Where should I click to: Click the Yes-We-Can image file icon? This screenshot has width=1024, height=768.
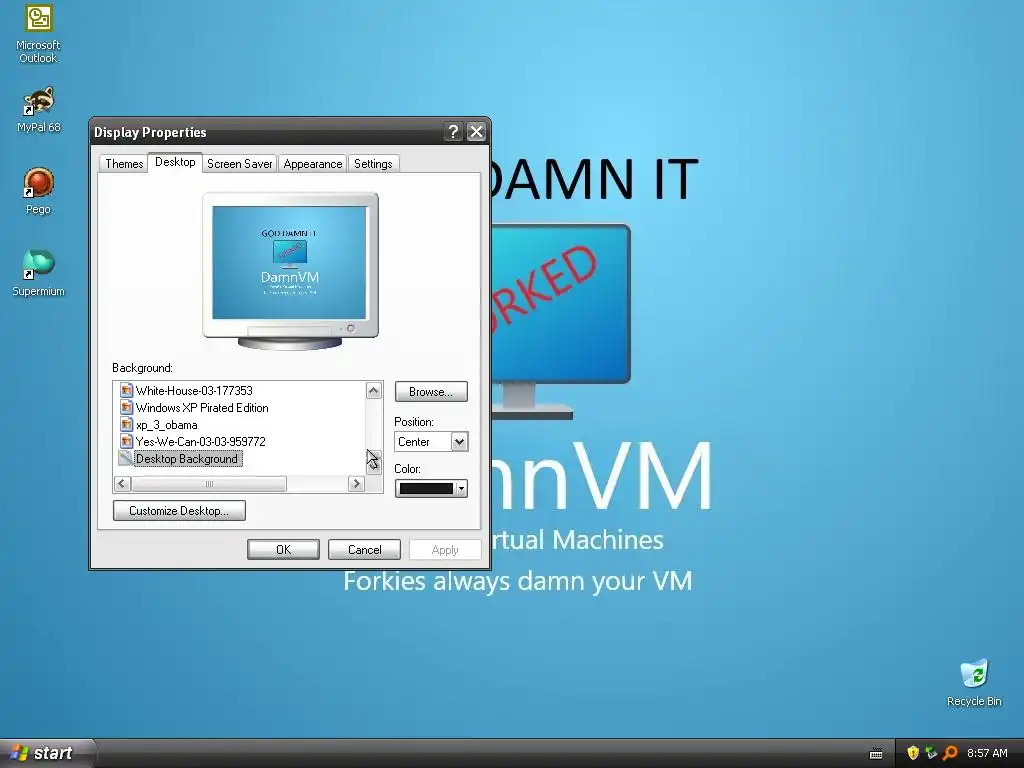tap(126, 441)
